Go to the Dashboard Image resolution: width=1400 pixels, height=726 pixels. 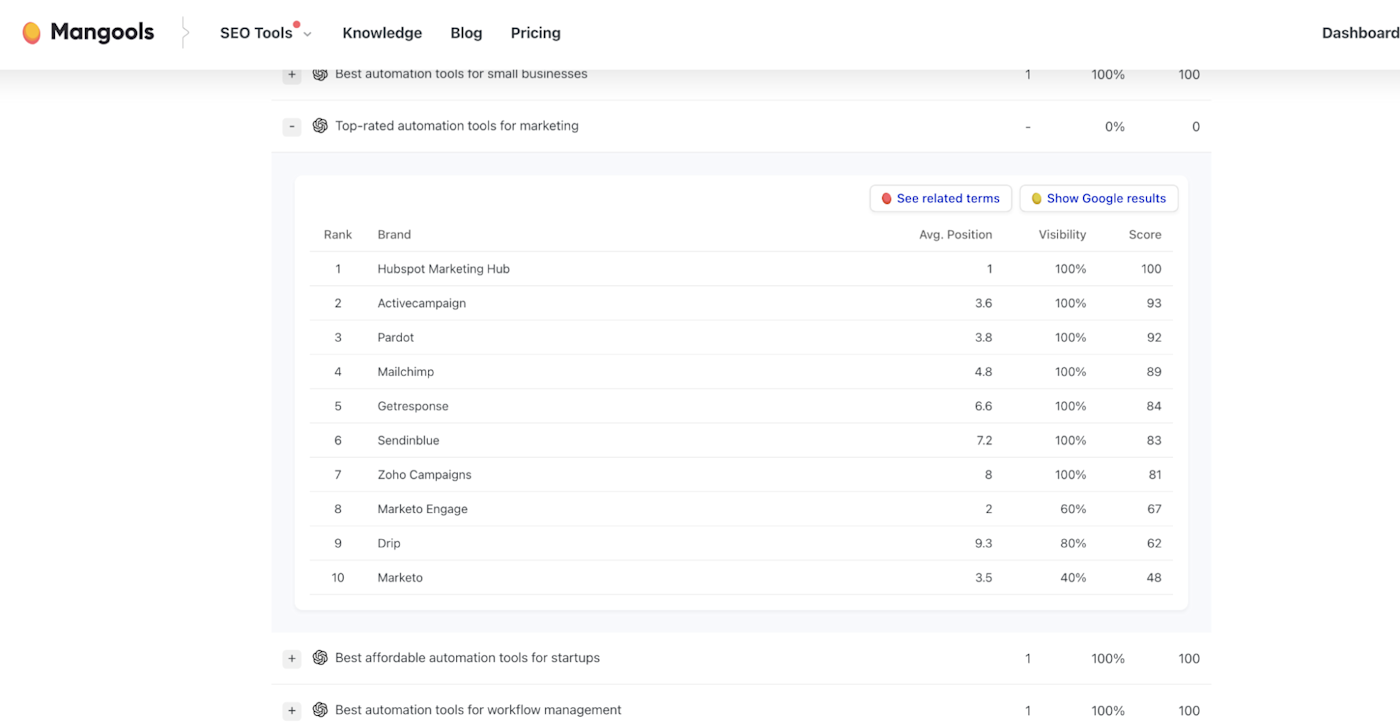coord(1360,33)
